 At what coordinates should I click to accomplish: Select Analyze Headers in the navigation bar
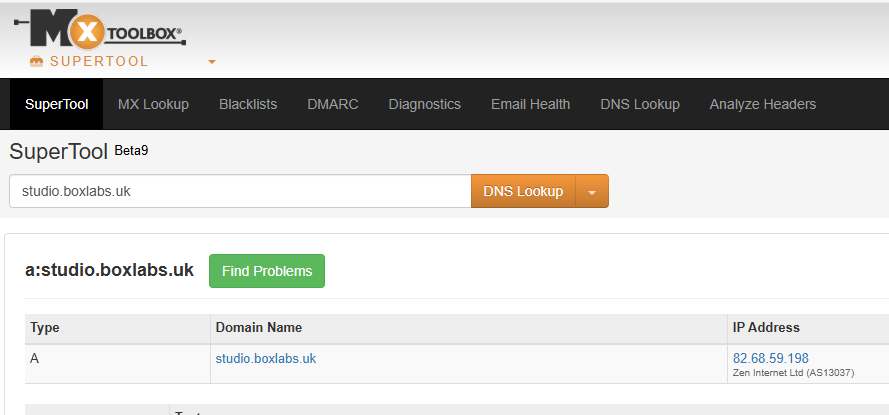click(x=762, y=104)
